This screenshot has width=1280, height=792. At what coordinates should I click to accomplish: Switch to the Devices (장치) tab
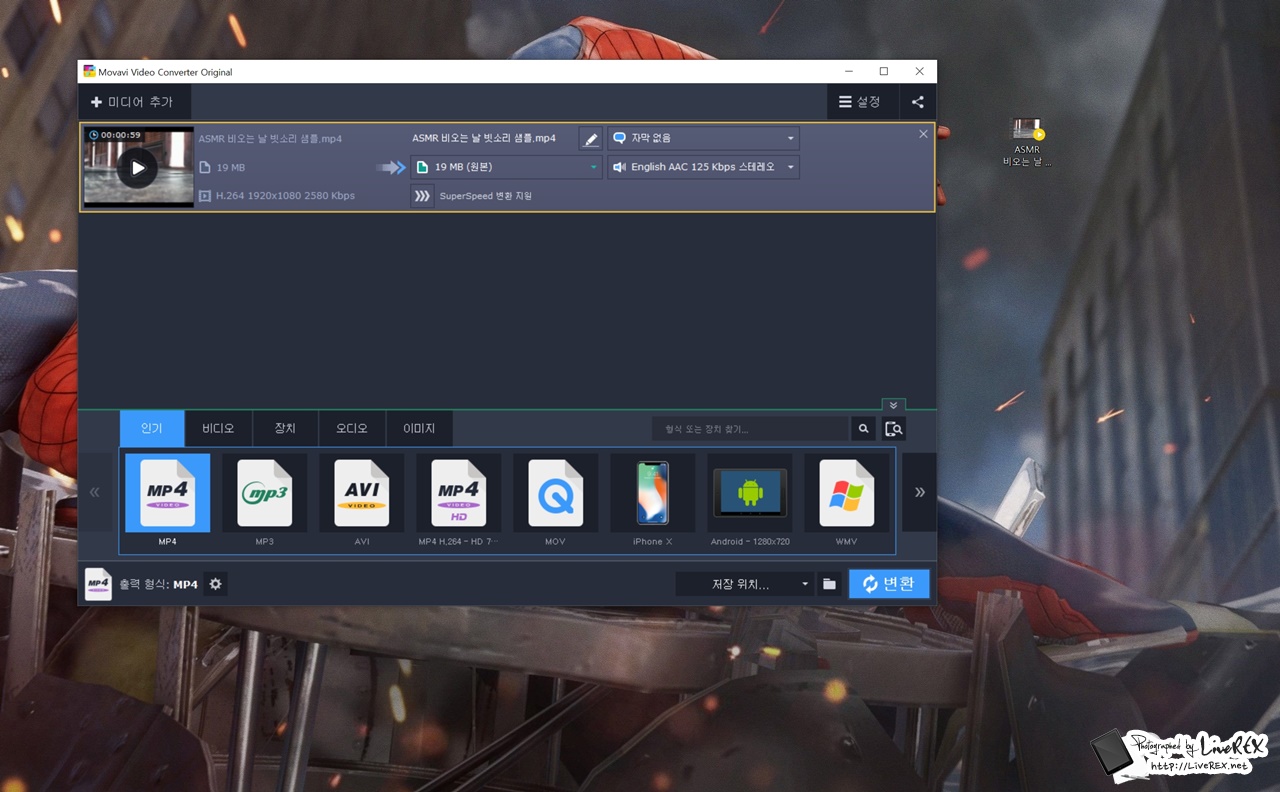285,428
